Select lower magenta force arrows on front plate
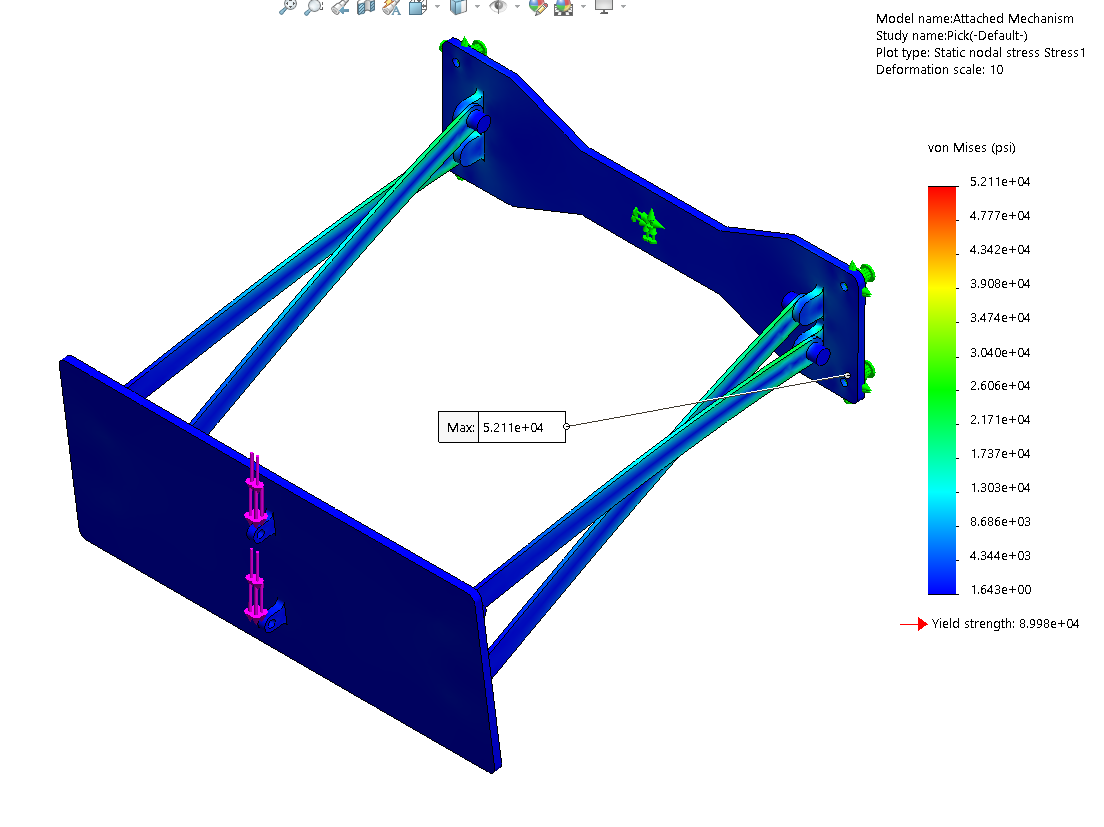1104x827 pixels. click(x=255, y=584)
